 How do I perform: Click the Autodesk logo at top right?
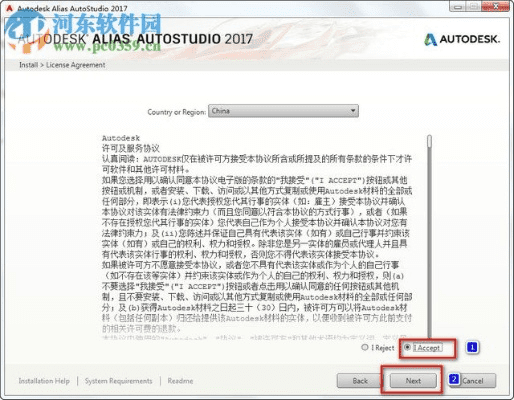tap(462, 39)
